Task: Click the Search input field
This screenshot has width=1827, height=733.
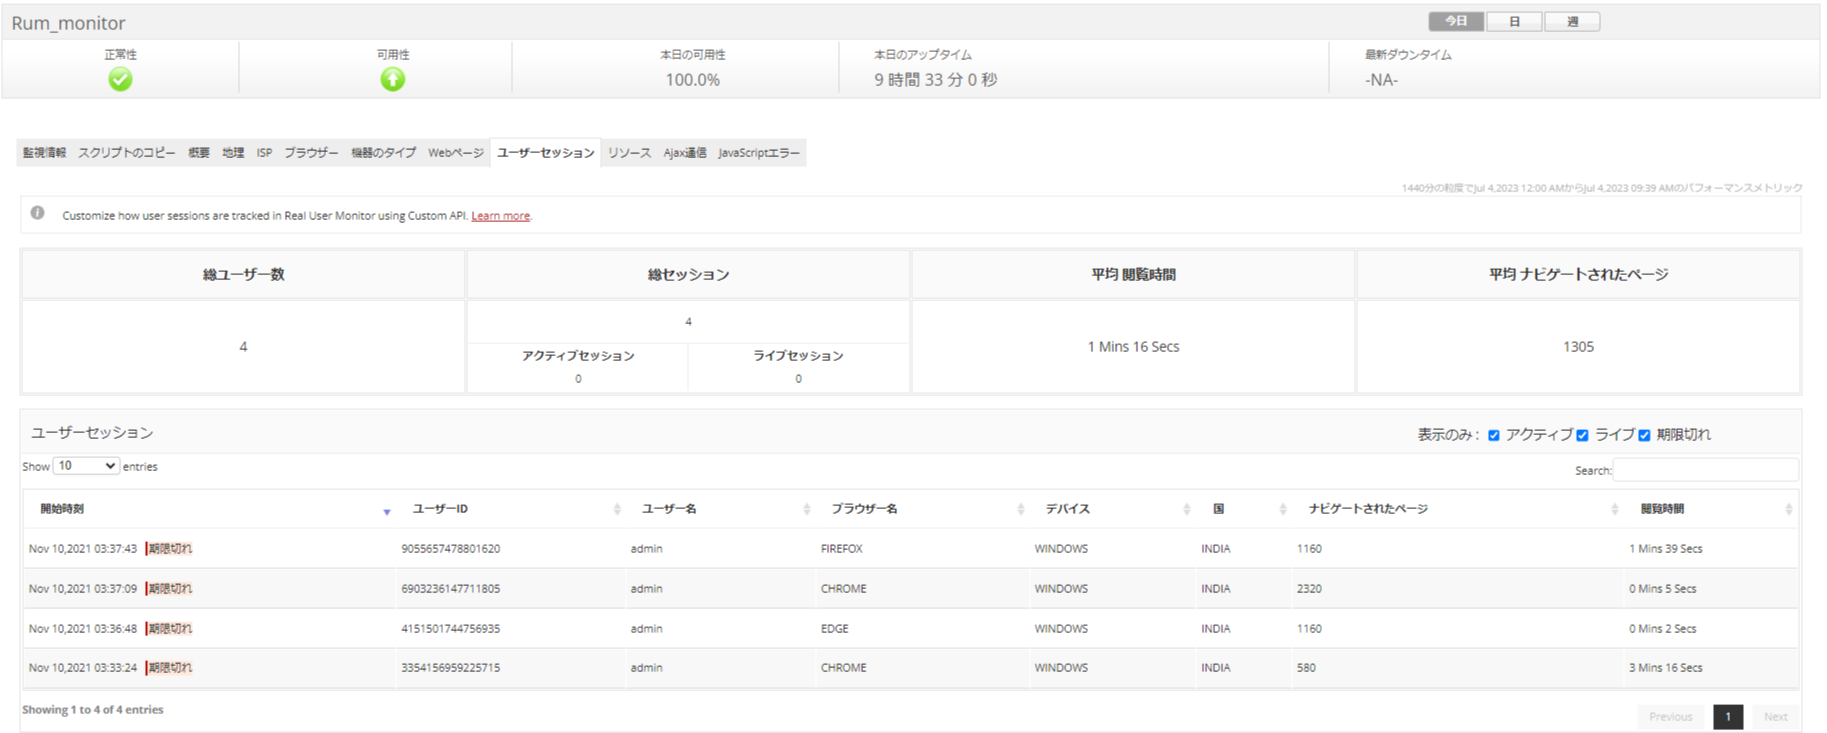Action: (x=1705, y=470)
